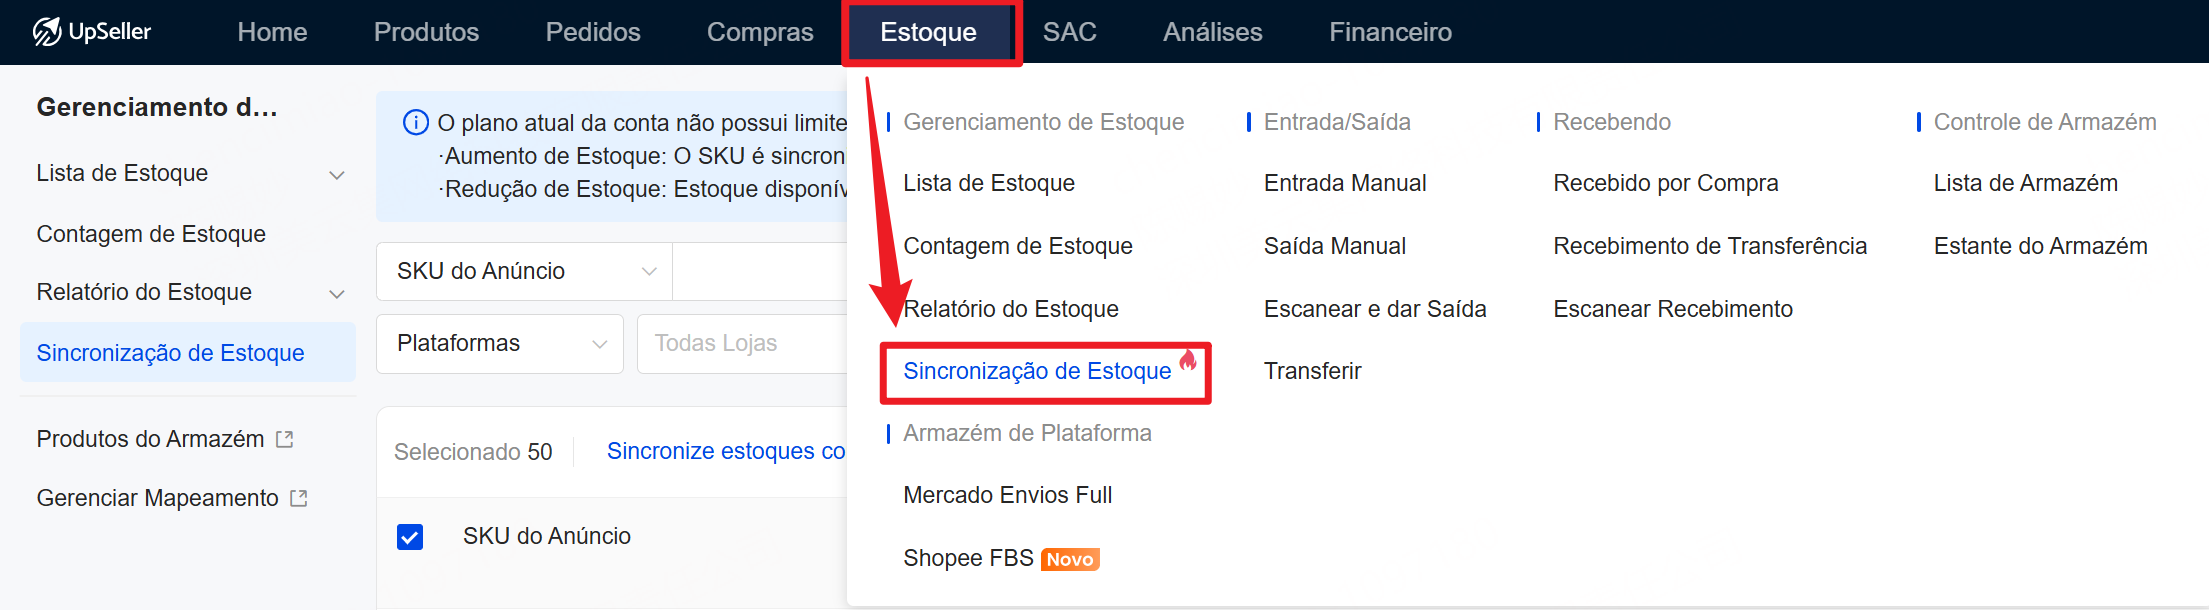The width and height of the screenshot is (2209, 610).
Task: Choose Entrada Manual from the menu
Action: (x=1344, y=183)
